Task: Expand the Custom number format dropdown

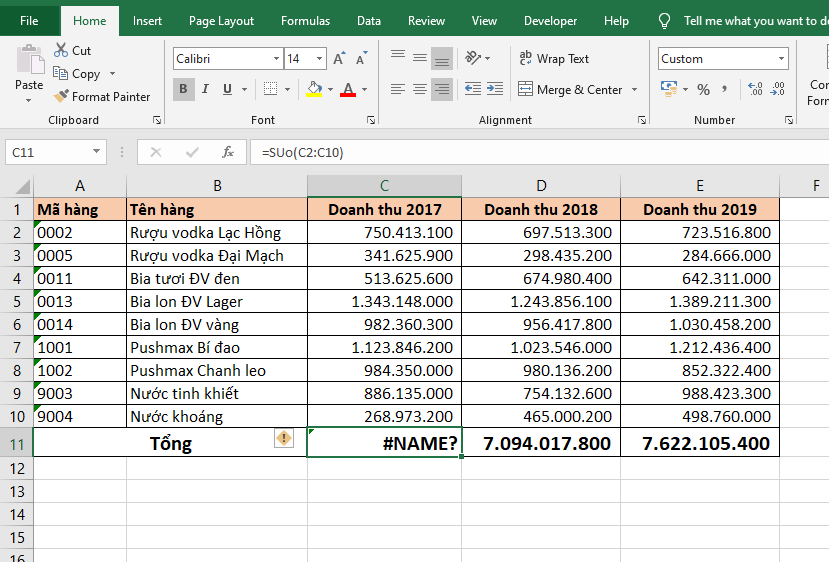Action: coord(780,59)
